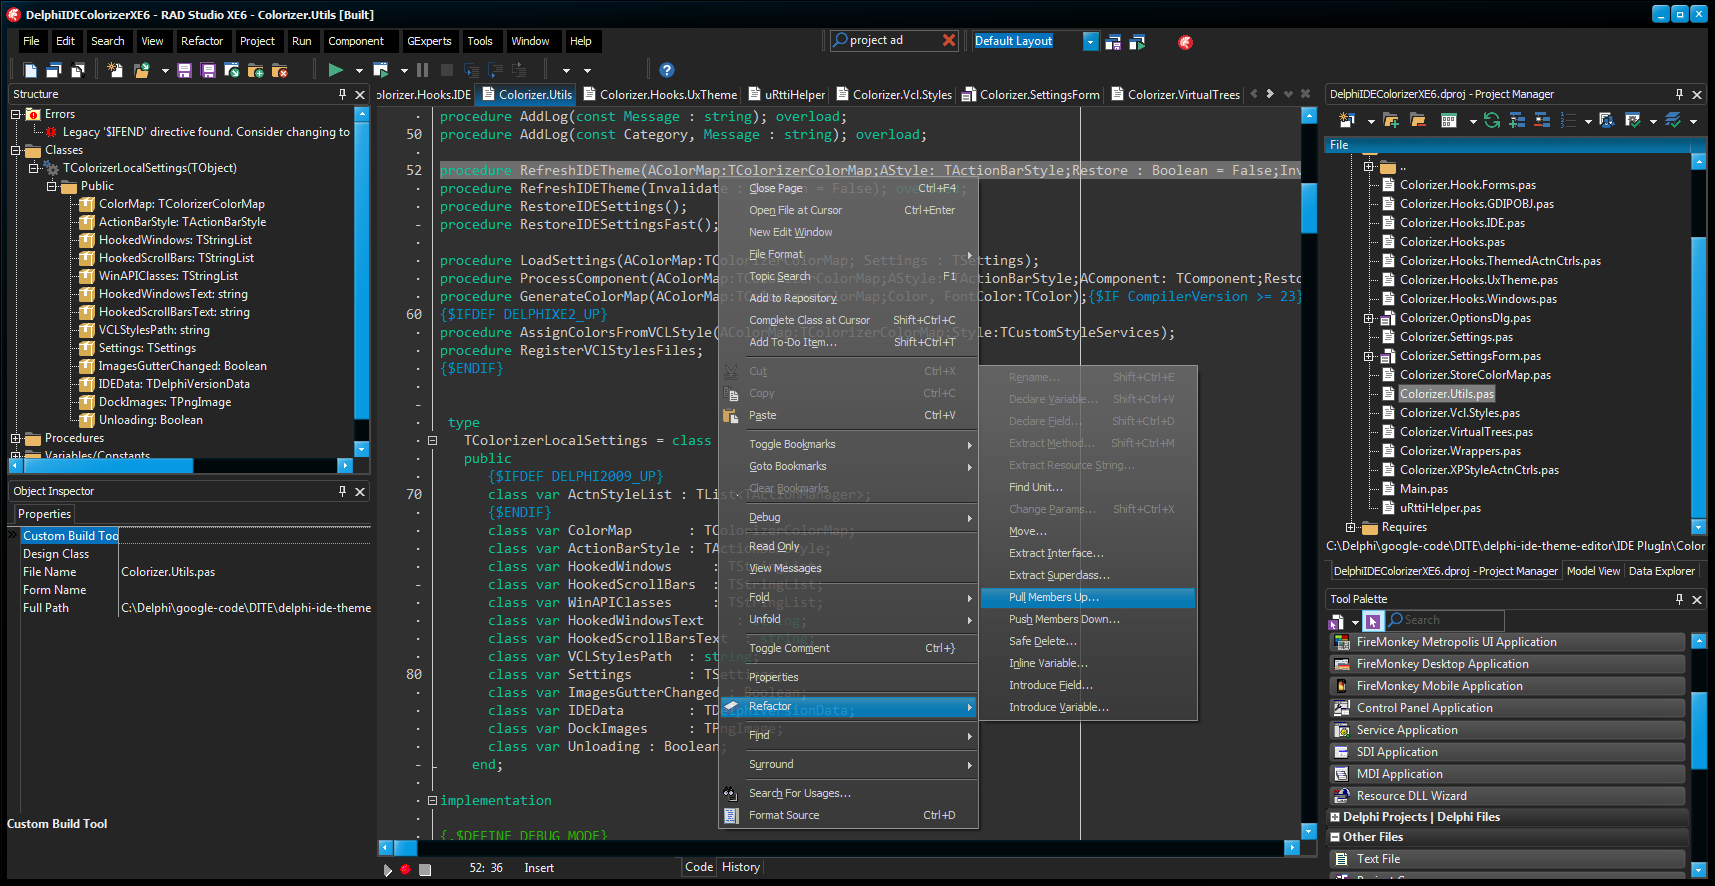The image size is (1715, 886).
Task: Pin the Structure panel
Action: [342, 94]
